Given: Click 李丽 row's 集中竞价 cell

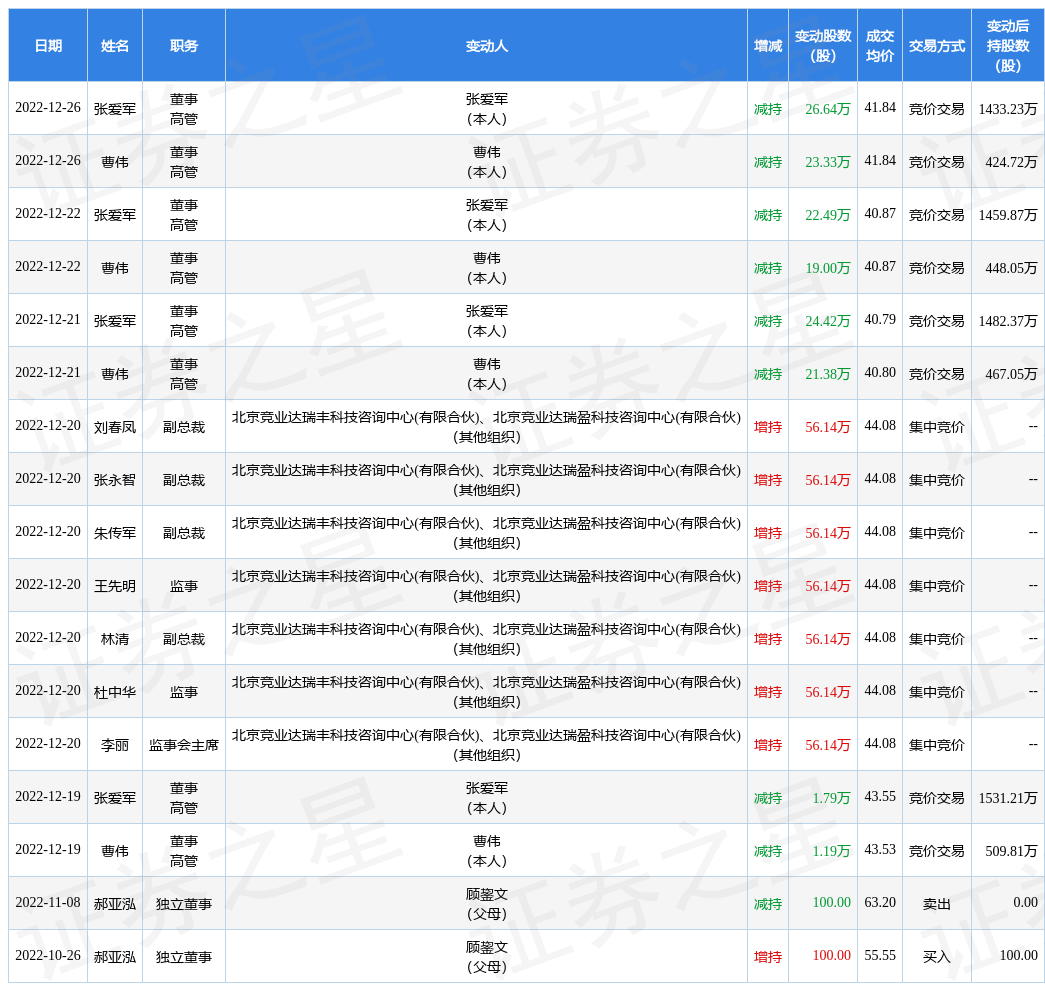Looking at the screenshot, I should pyautogui.click(x=936, y=745).
